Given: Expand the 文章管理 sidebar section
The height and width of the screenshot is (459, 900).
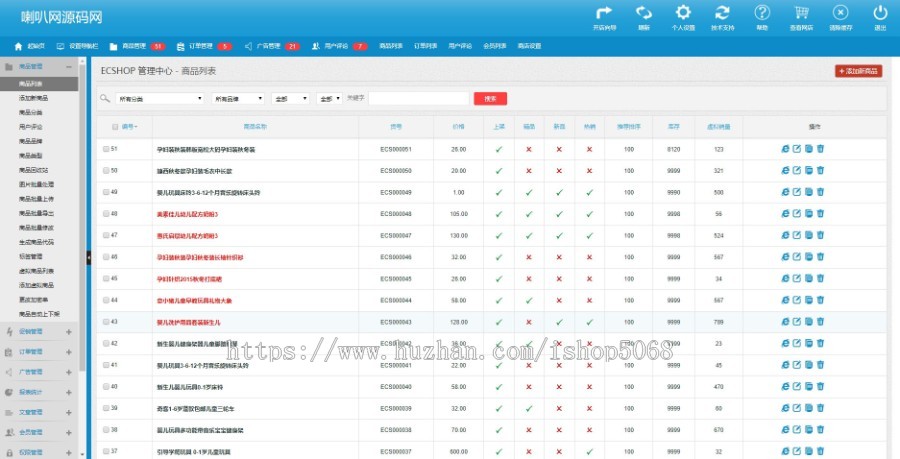Looking at the screenshot, I should pos(69,413).
